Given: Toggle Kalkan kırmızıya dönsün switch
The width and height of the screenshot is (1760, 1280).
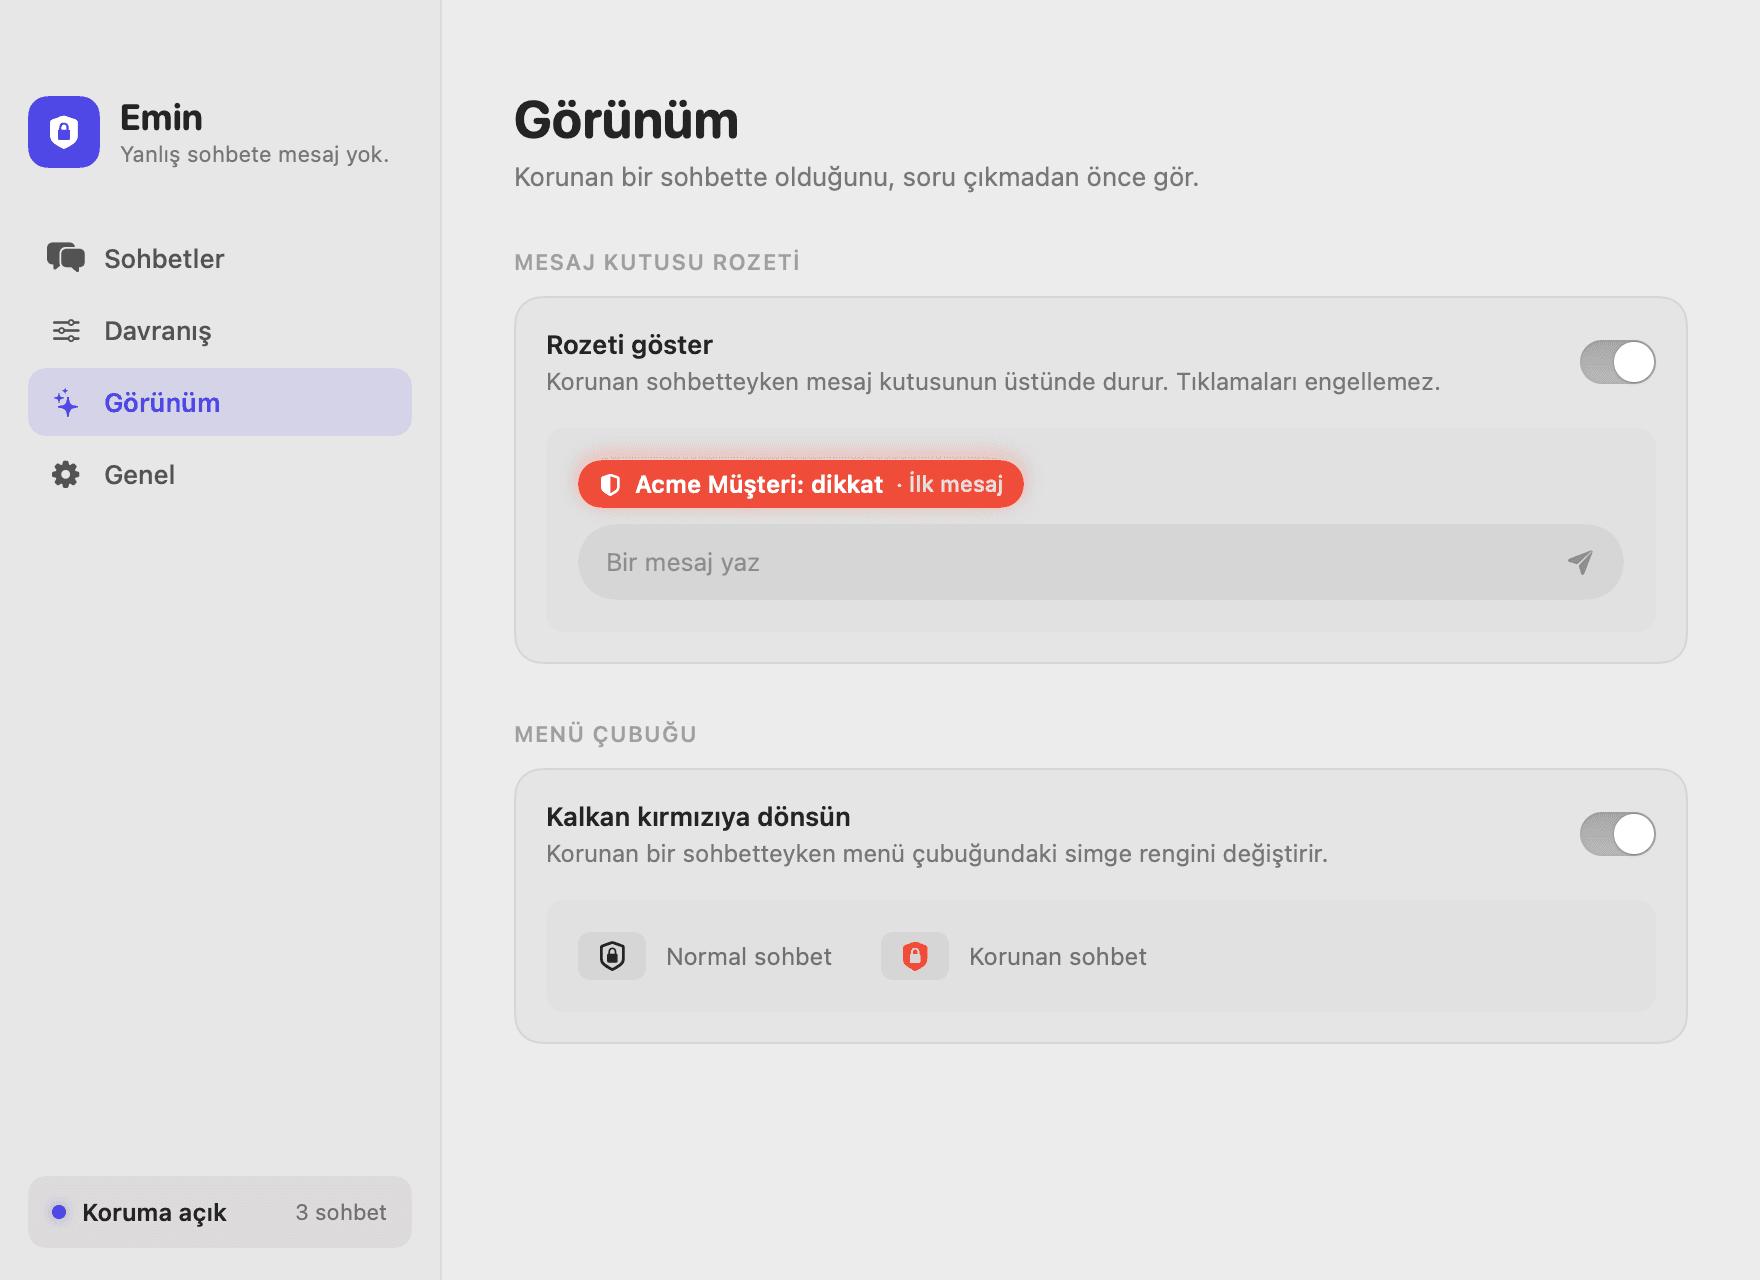Looking at the screenshot, I should pyautogui.click(x=1617, y=834).
